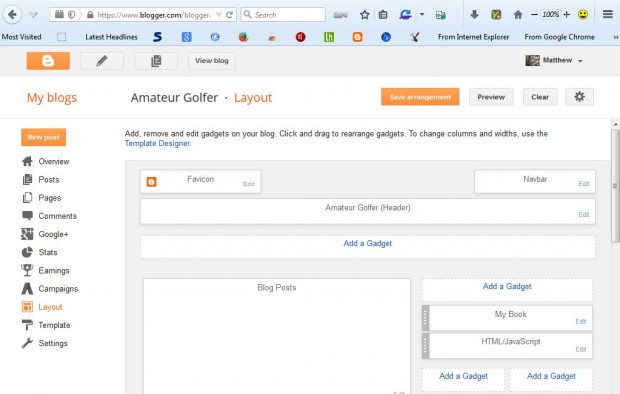This screenshot has width=620, height=394.
Task: Bookmark this page with the star icon
Action: coord(365,15)
